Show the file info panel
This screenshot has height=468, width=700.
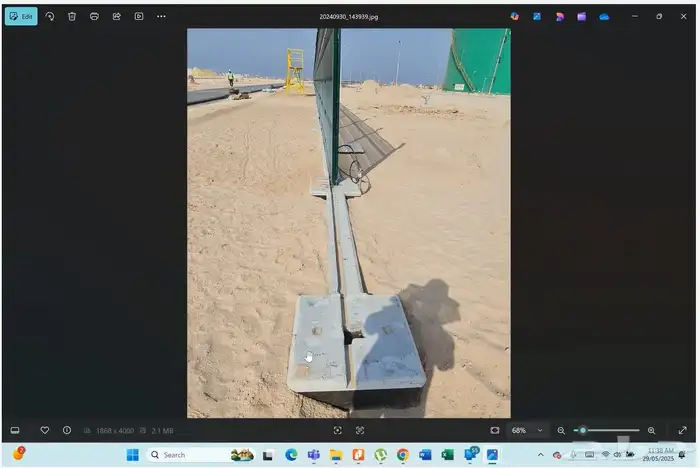(x=67, y=430)
